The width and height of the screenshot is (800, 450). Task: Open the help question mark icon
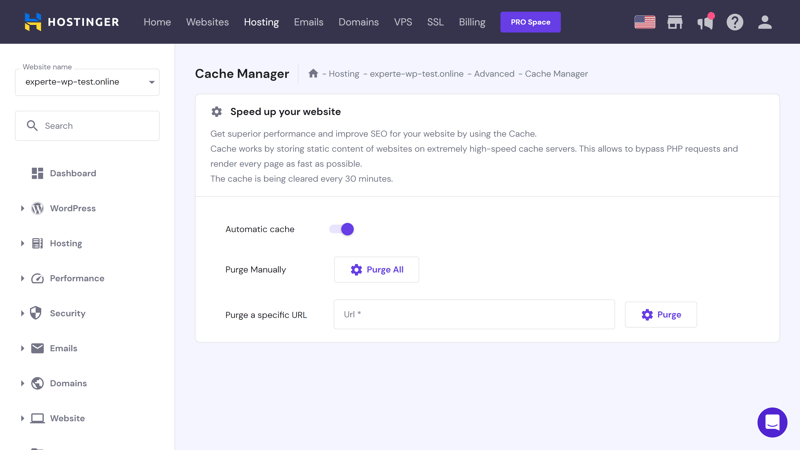click(735, 22)
